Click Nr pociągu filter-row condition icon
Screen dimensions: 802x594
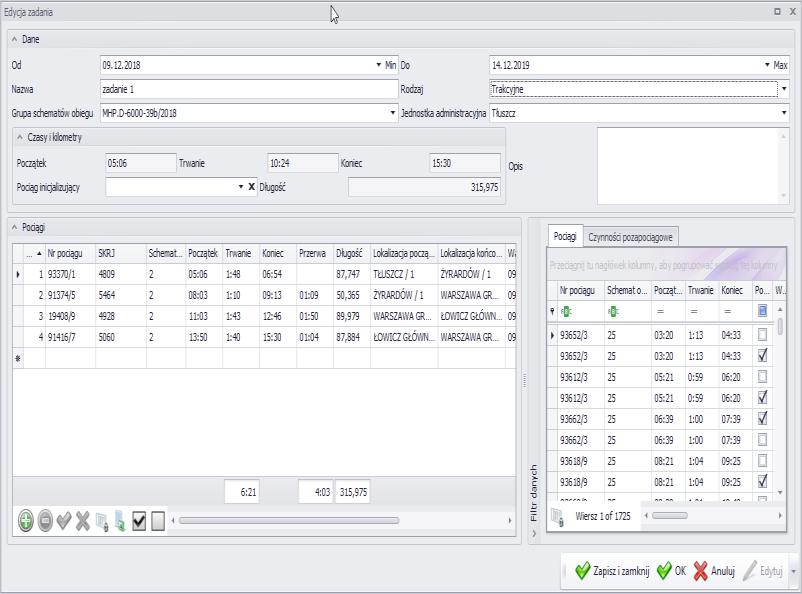pos(566,311)
